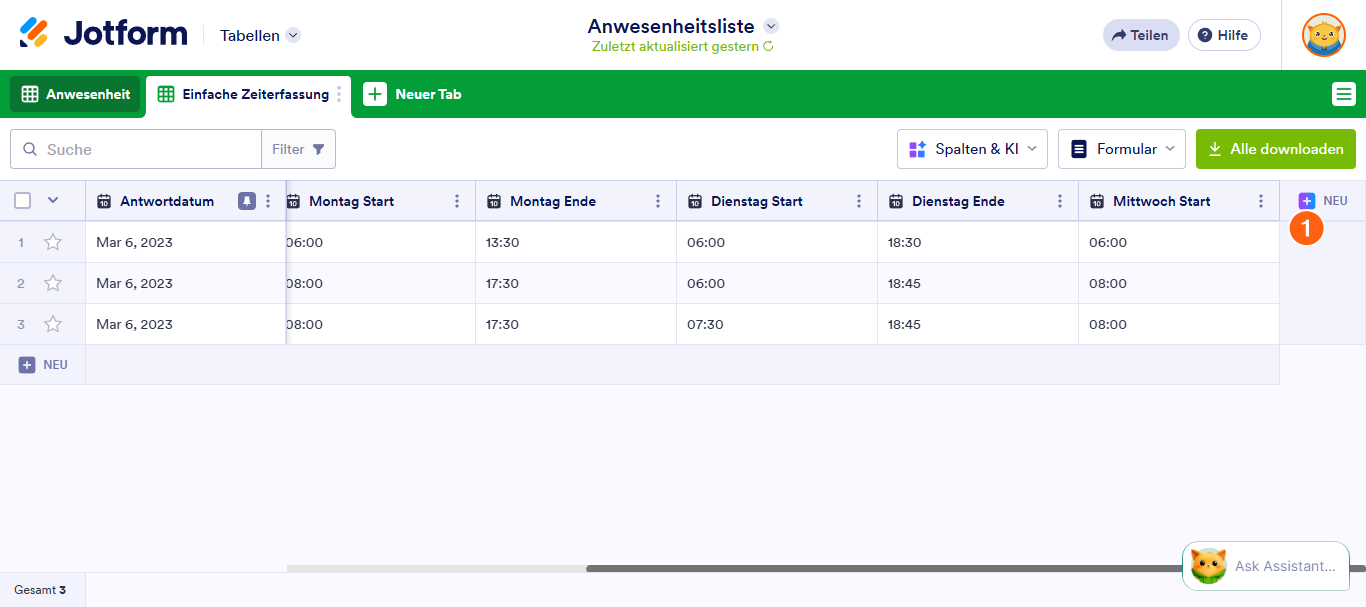1366x607 pixels.
Task: Mark row 3 as a favorite with its star
Action: (x=53, y=324)
